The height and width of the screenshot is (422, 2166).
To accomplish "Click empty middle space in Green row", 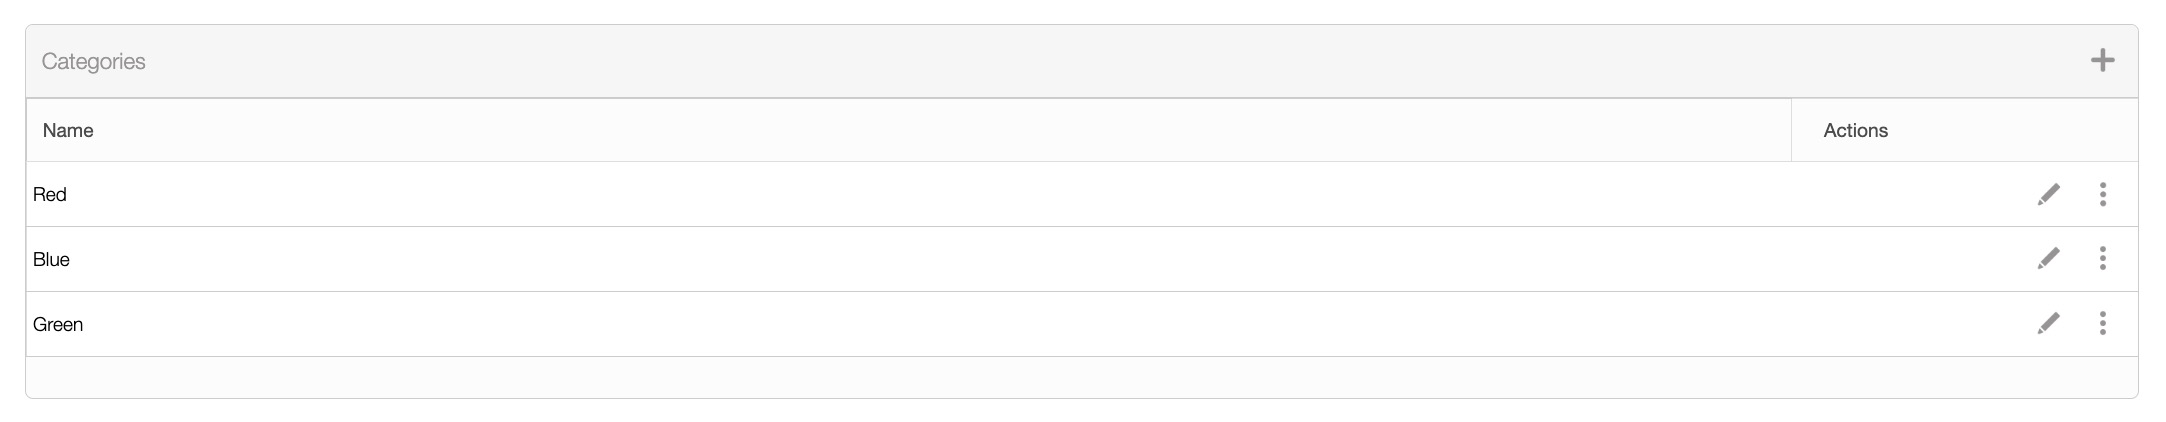I will 1000,325.
